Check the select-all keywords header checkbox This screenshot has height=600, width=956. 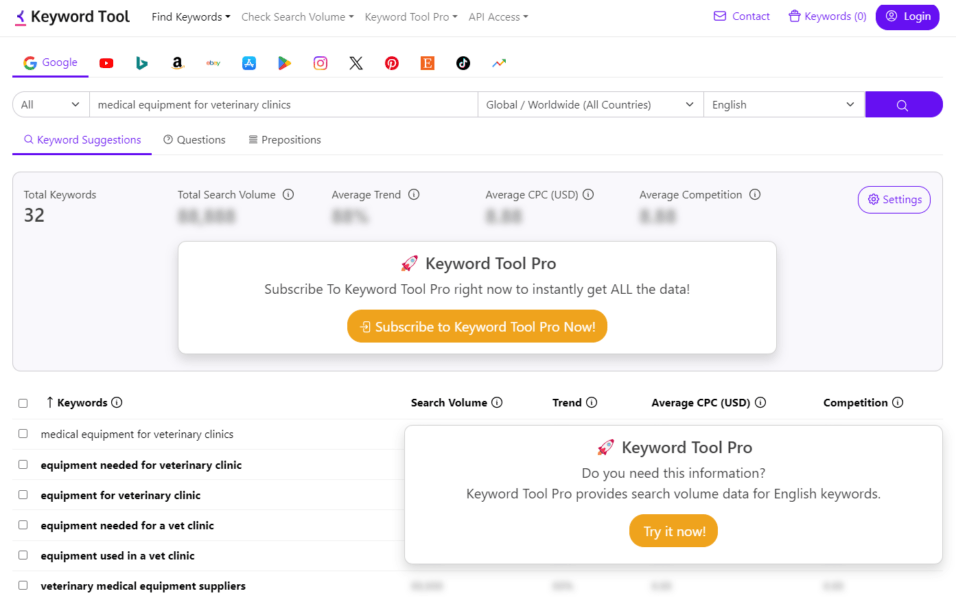pyautogui.click(x=24, y=402)
